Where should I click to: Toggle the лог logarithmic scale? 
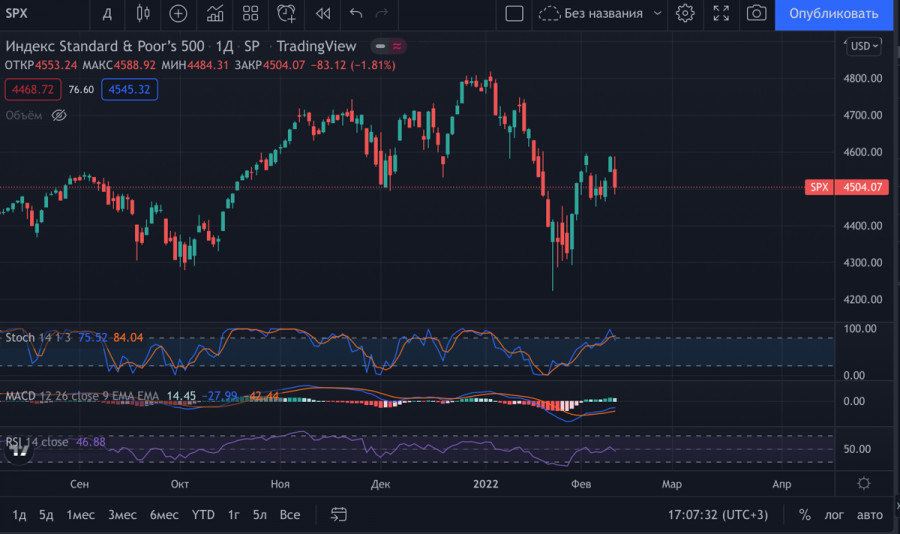click(x=834, y=515)
